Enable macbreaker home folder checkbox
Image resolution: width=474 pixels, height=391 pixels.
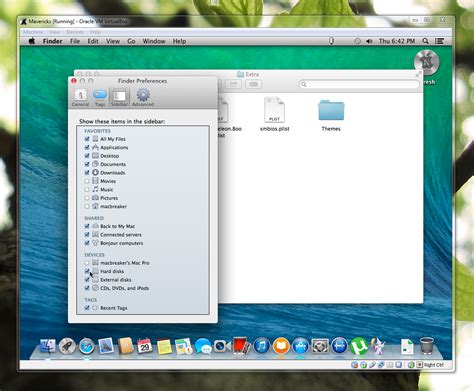87,206
